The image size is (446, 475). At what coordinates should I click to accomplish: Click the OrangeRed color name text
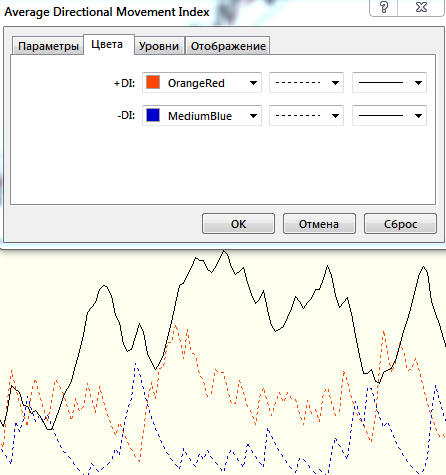coord(196,83)
